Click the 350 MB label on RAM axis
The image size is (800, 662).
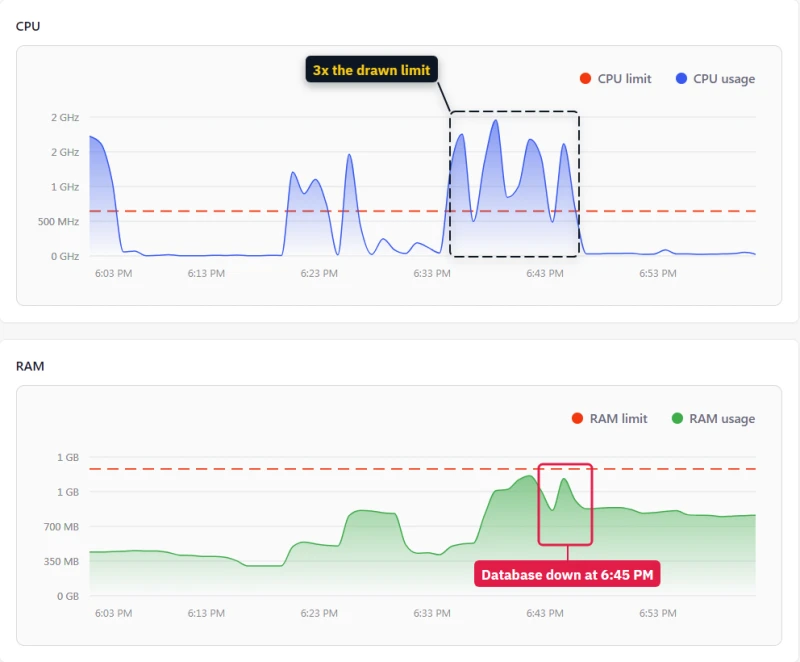(61, 562)
